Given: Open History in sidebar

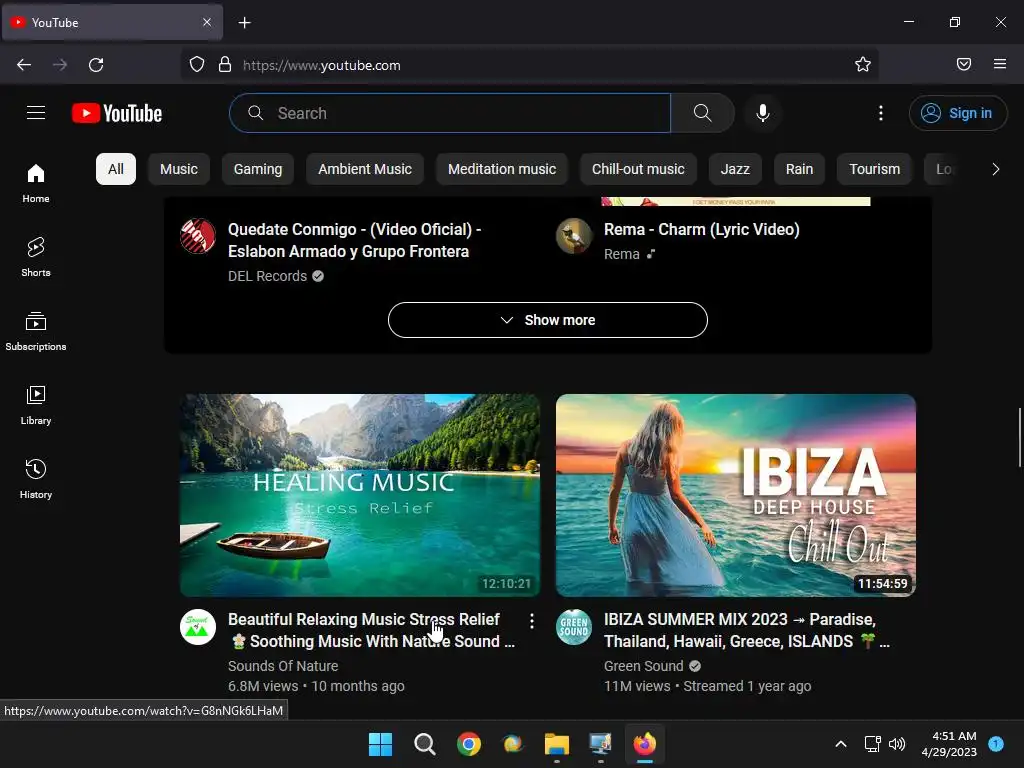Looking at the screenshot, I should 36,479.
